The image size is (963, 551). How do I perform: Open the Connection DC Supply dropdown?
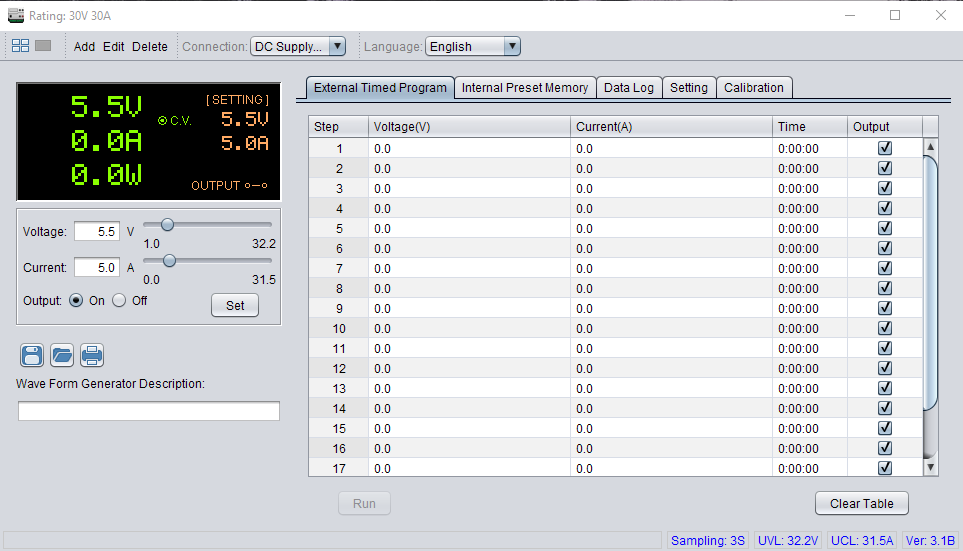(x=298, y=47)
